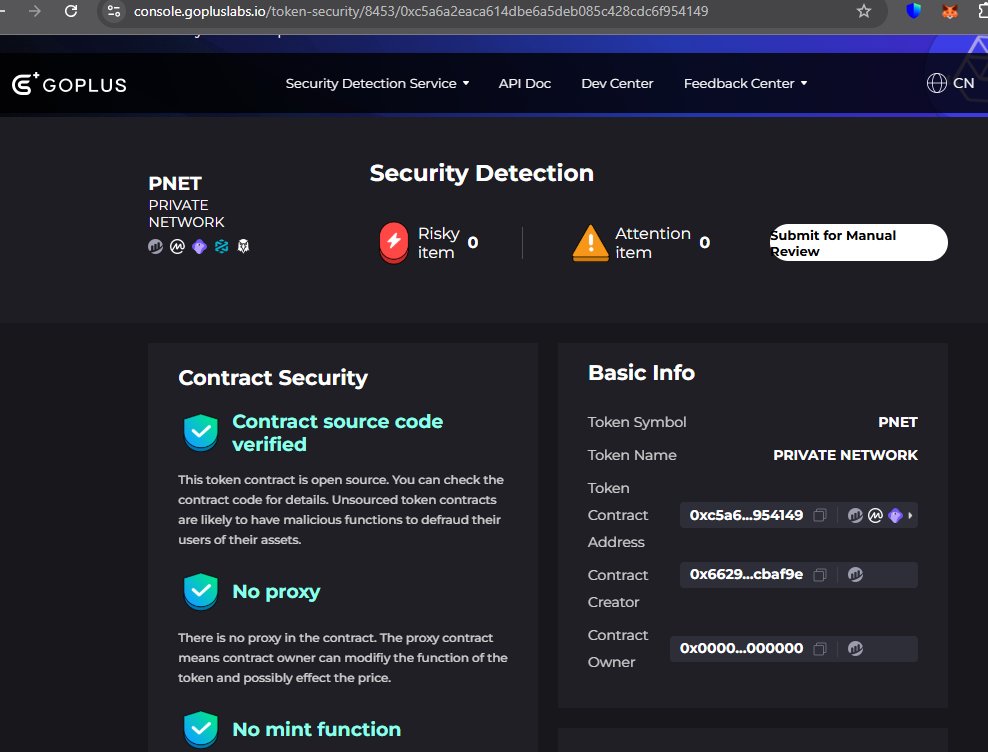Open block explorer icon under PNET header
Image resolution: width=988 pixels, height=752 pixels.
(x=156, y=246)
